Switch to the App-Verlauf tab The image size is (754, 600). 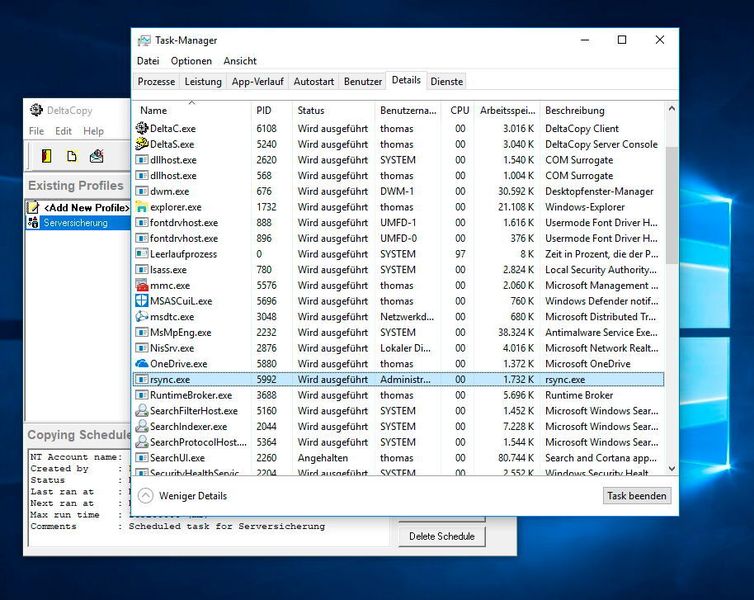258,82
